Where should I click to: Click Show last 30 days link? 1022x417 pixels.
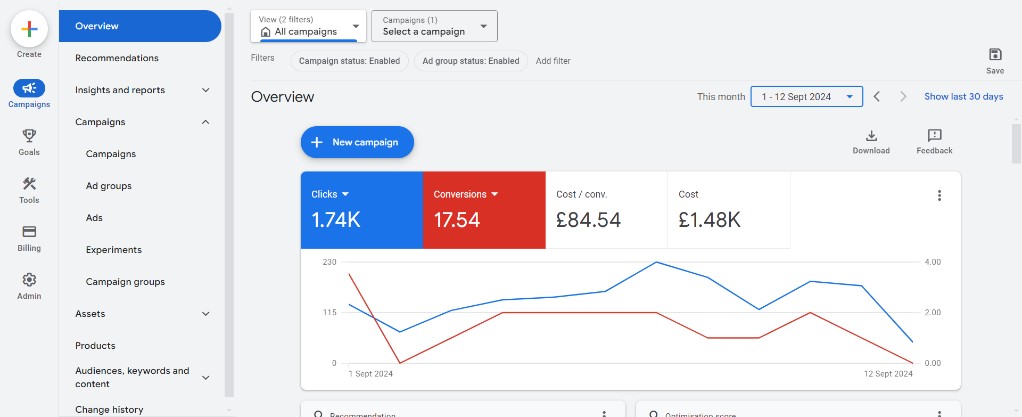click(x=963, y=97)
